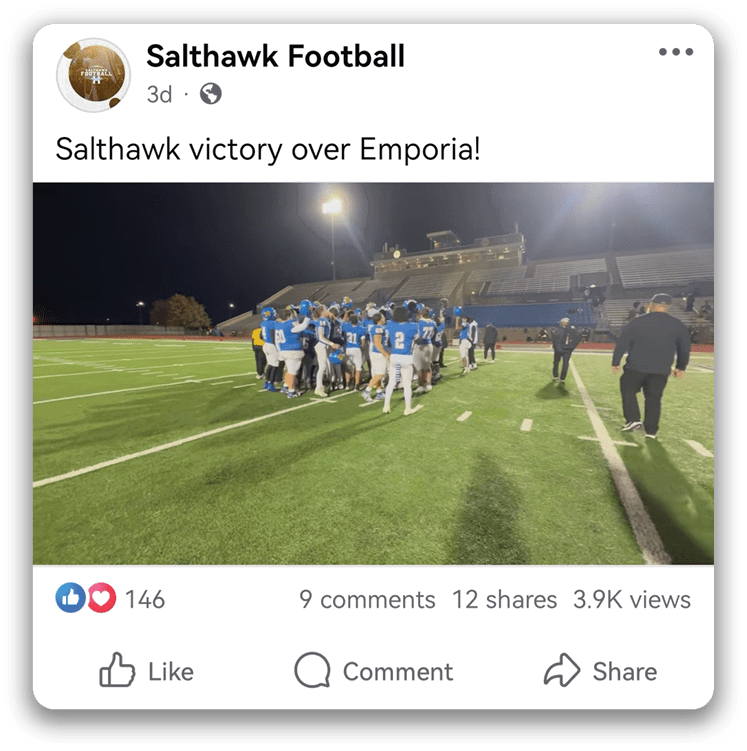Click the Comment speech bubble icon
The image size is (747, 751).
(x=312, y=670)
